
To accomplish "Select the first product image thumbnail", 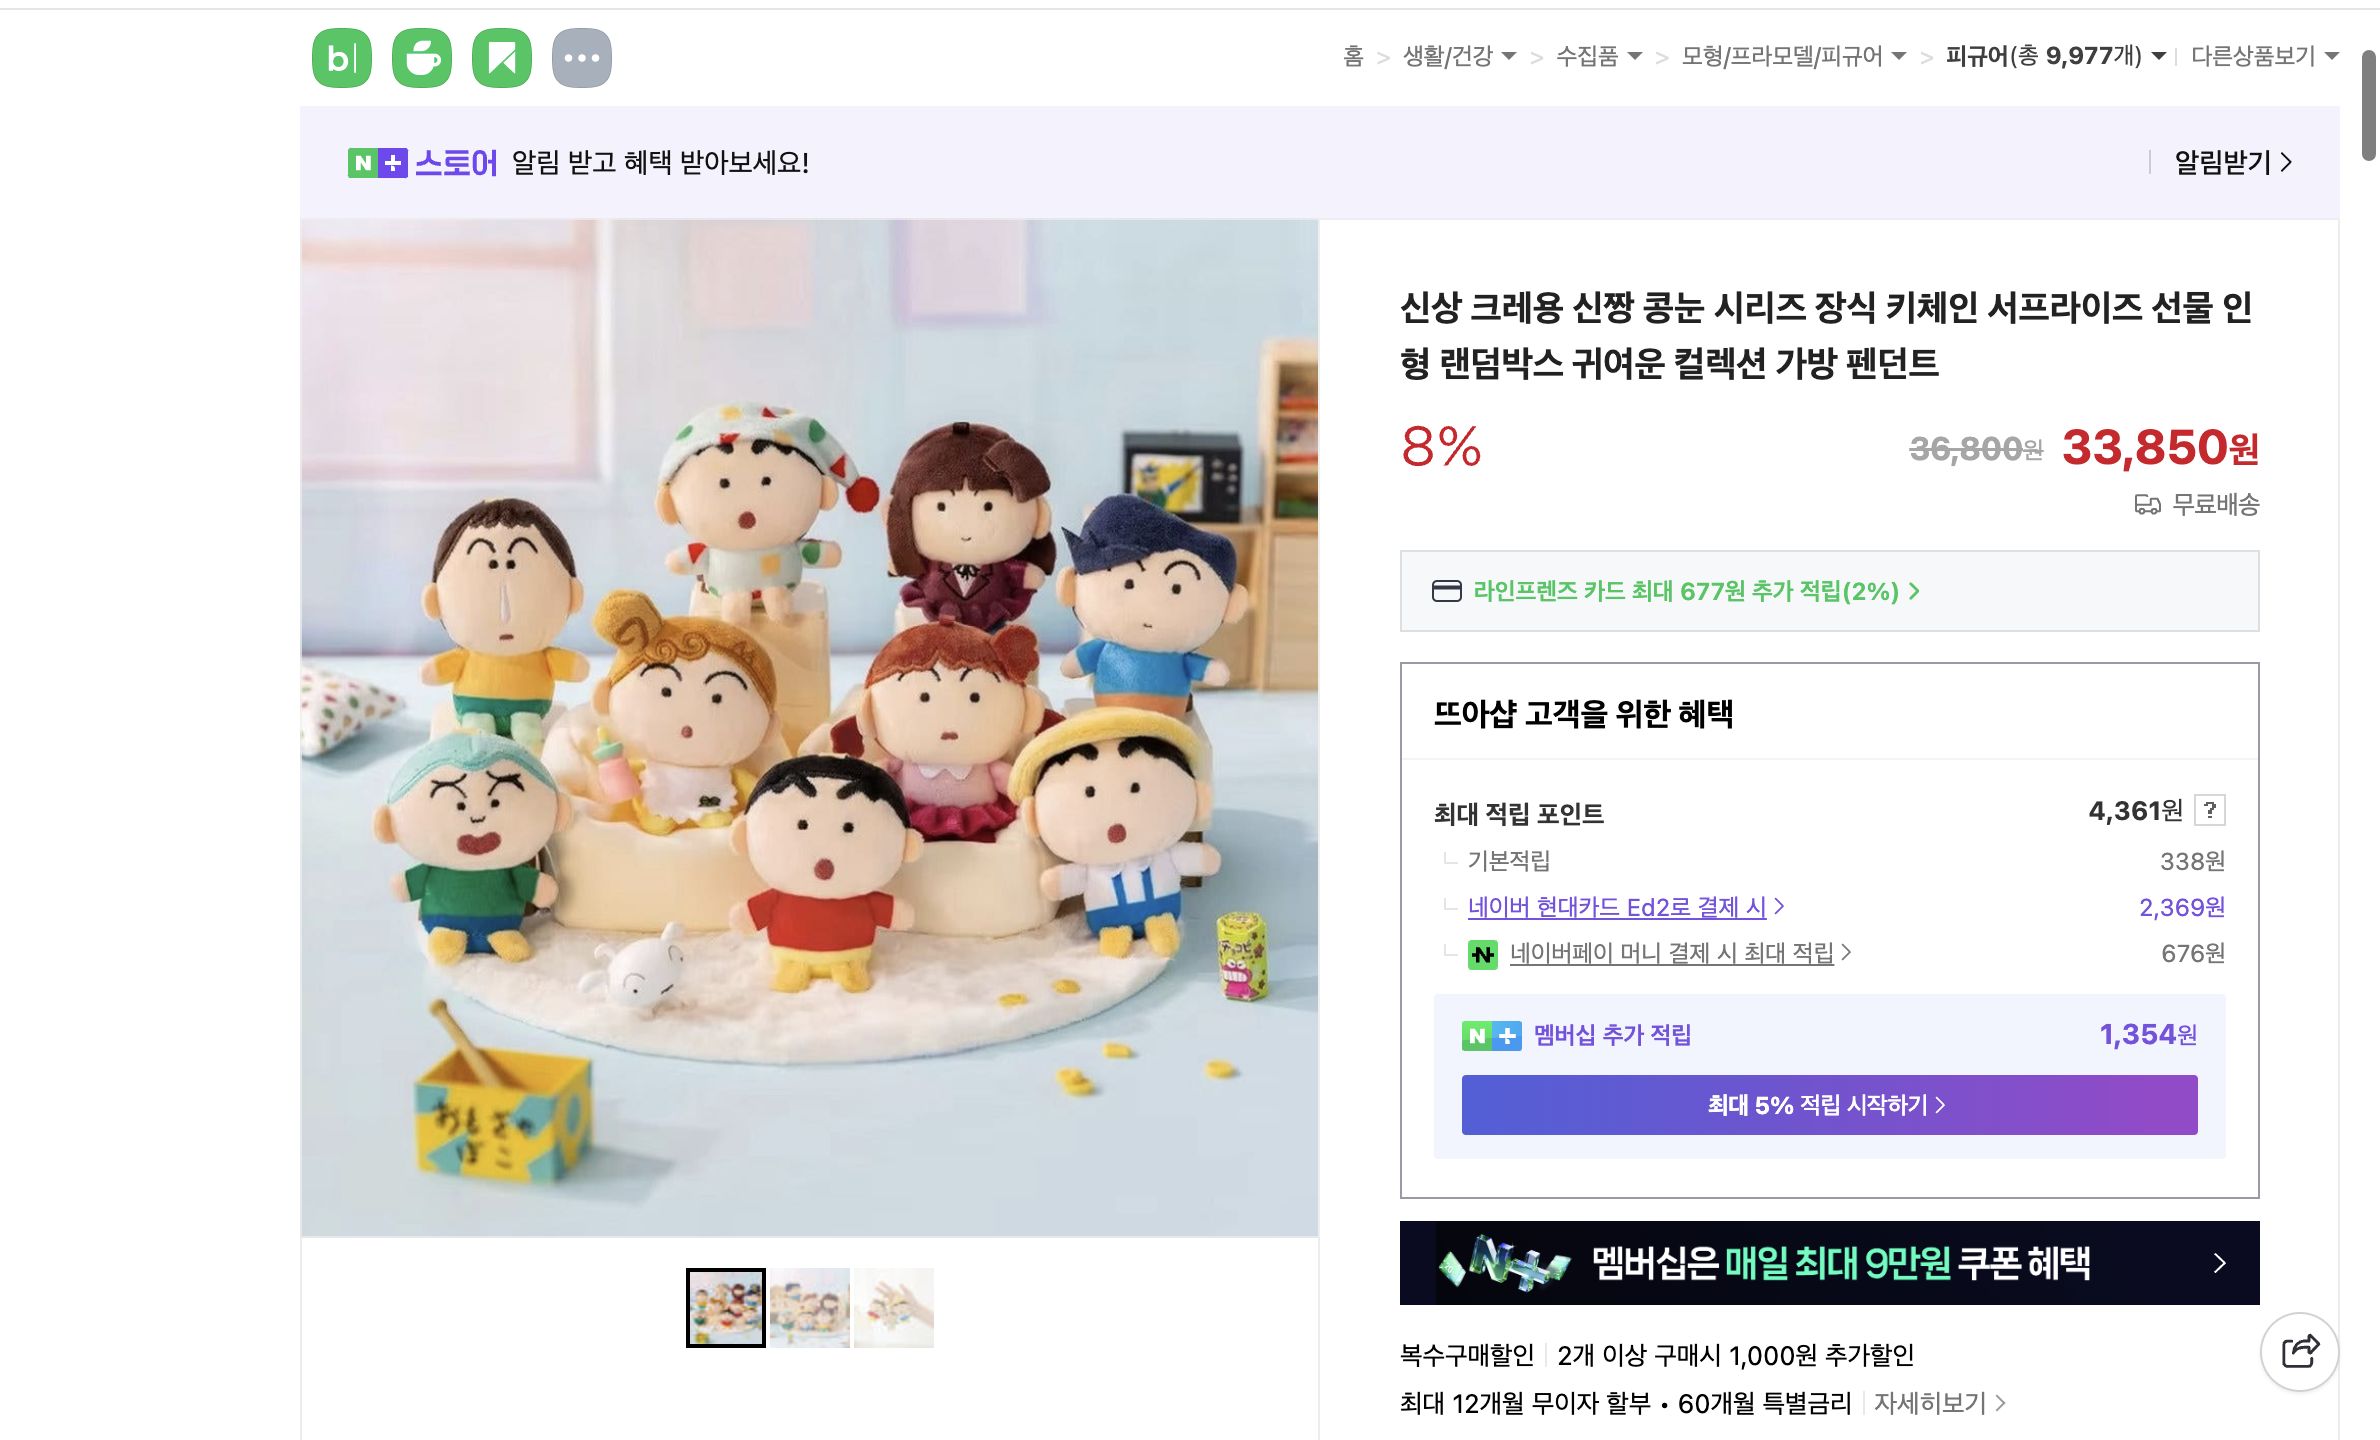I will (x=725, y=1306).
